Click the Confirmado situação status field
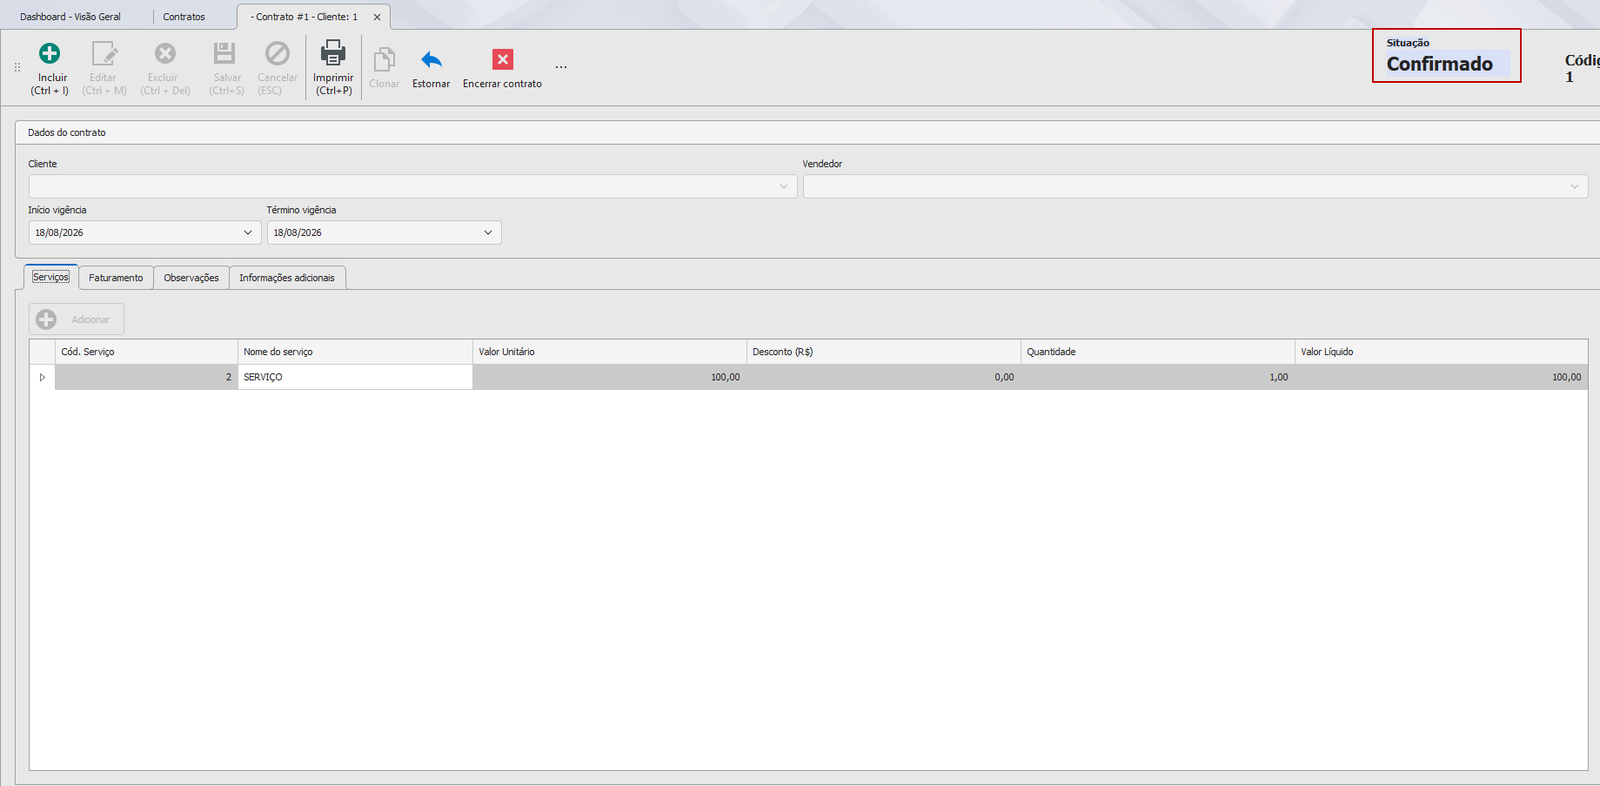The height and width of the screenshot is (786, 1600). [x=1446, y=64]
